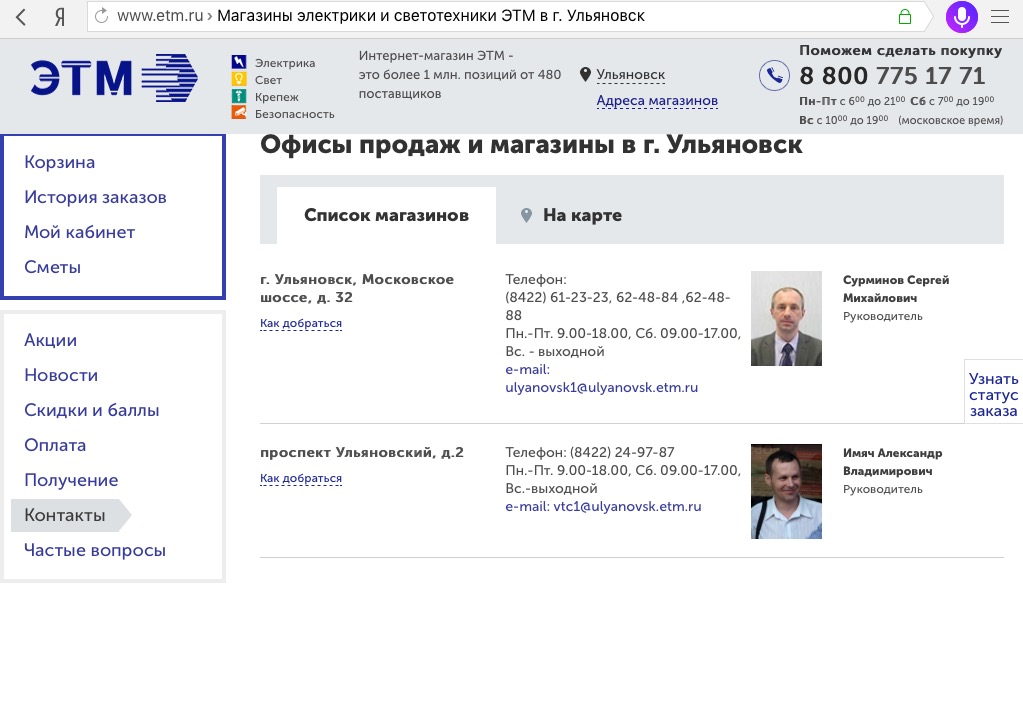
Task: Open Yandex home via the Я icon
Action: tap(59, 17)
